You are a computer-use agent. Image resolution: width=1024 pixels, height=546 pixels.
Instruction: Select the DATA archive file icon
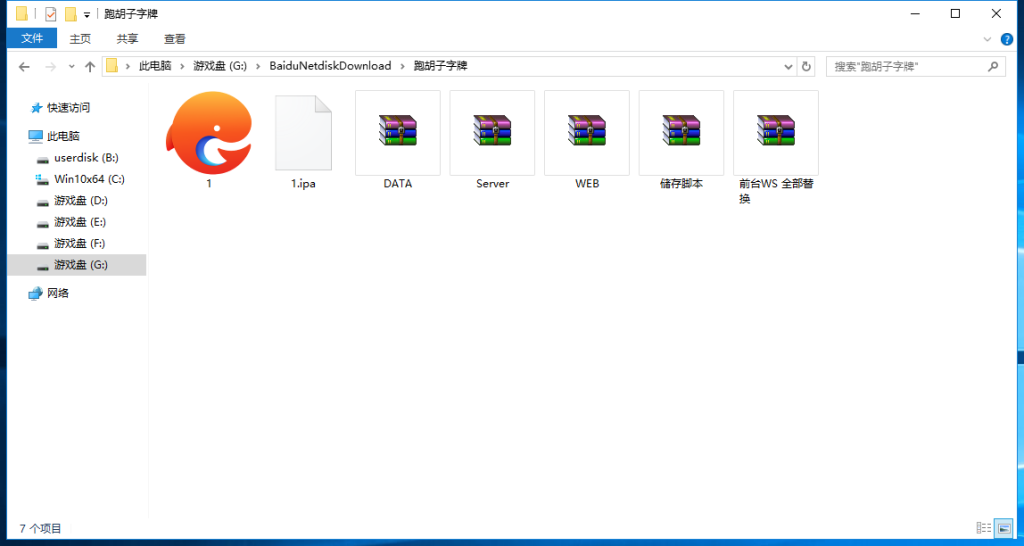[398, 133]
